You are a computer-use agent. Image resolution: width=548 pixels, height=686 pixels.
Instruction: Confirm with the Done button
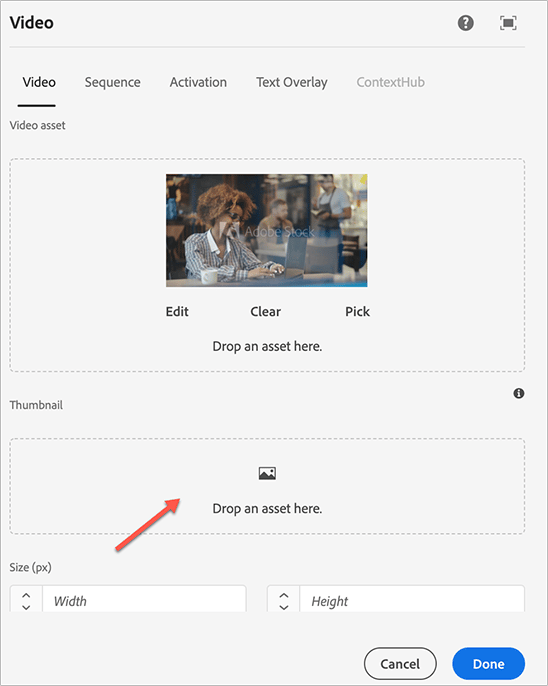tap(489, 664)
